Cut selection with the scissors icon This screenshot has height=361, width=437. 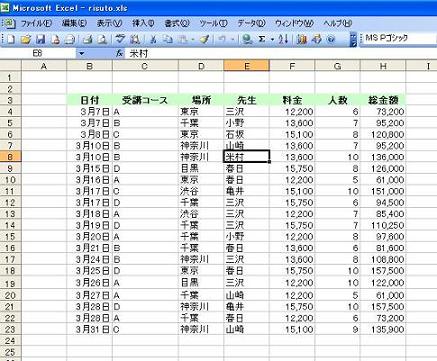pyautogui.click(x=153, y=39)
